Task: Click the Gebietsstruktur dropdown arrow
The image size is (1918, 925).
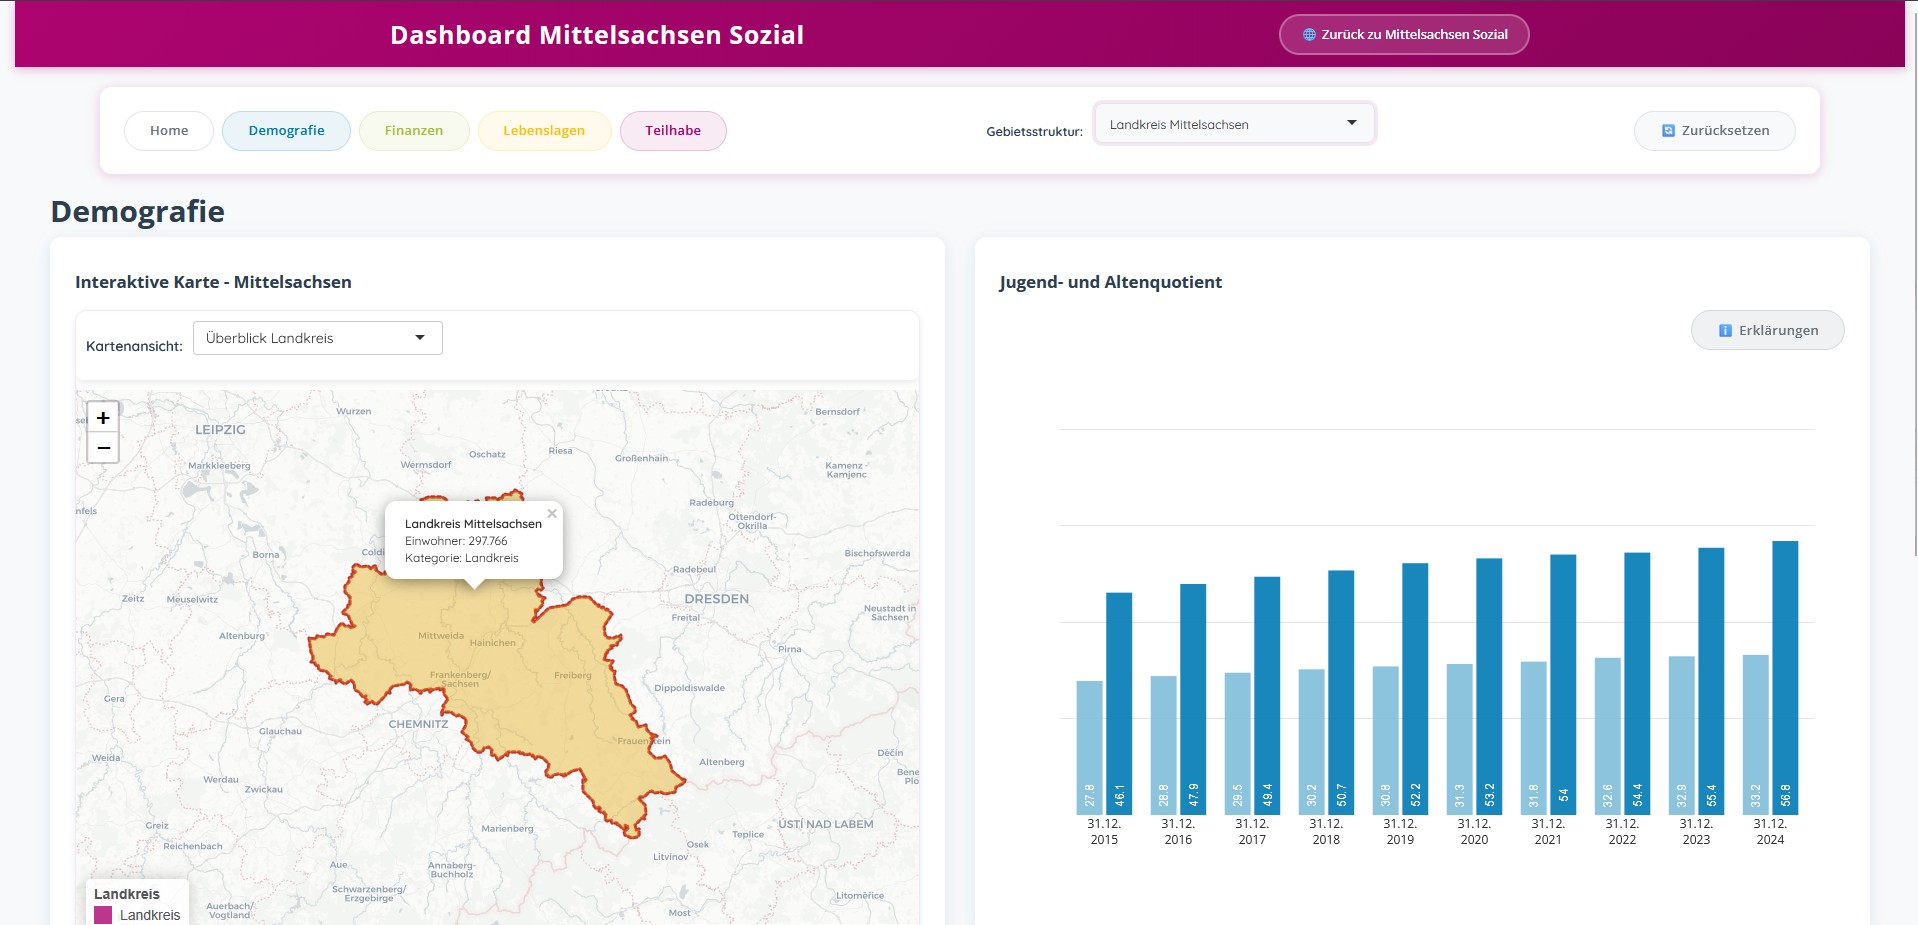Action: [1352, 123]
